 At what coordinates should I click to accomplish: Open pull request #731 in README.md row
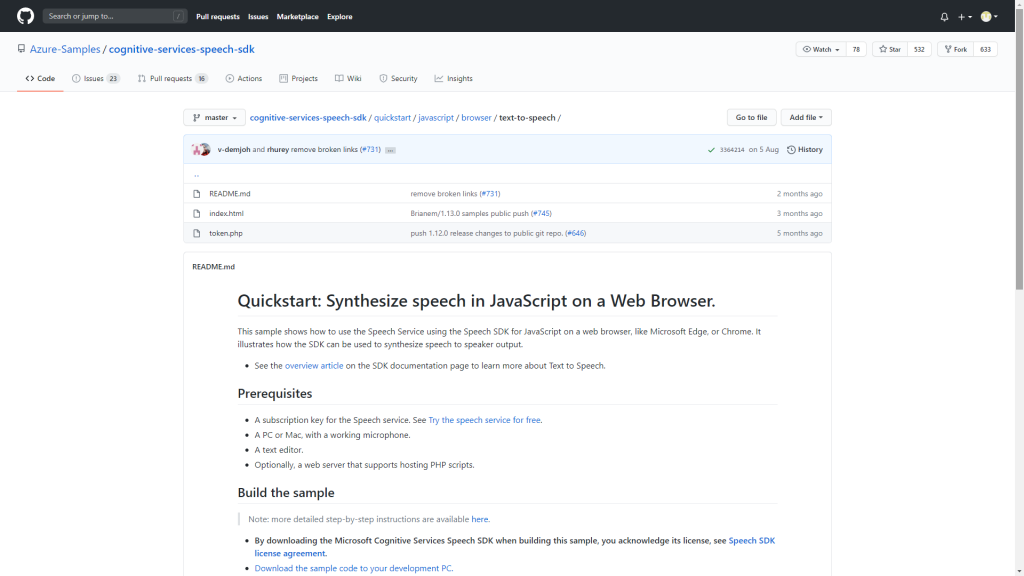click(x=490, y=194)
